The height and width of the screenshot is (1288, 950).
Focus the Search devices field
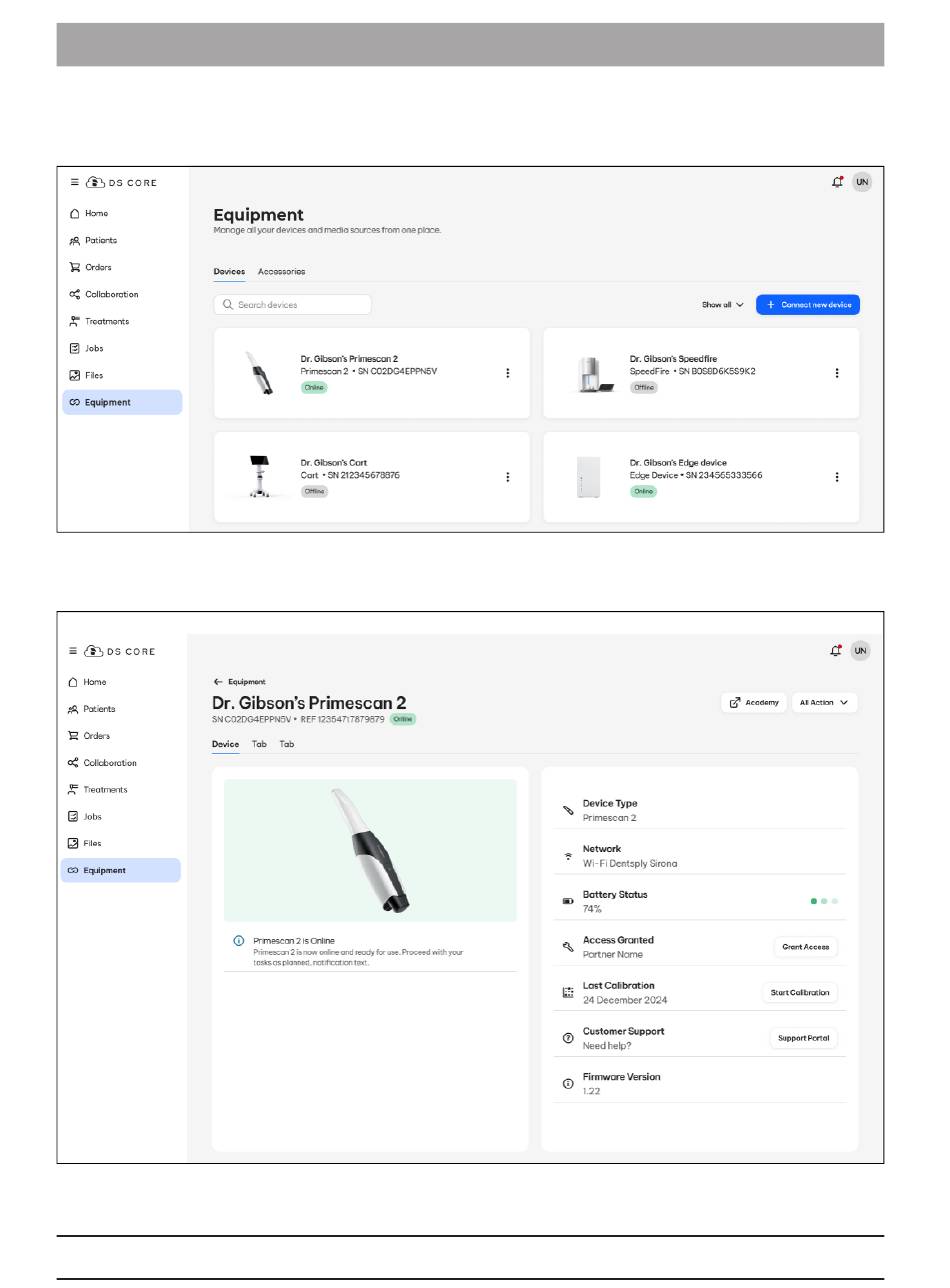[292, 305]
